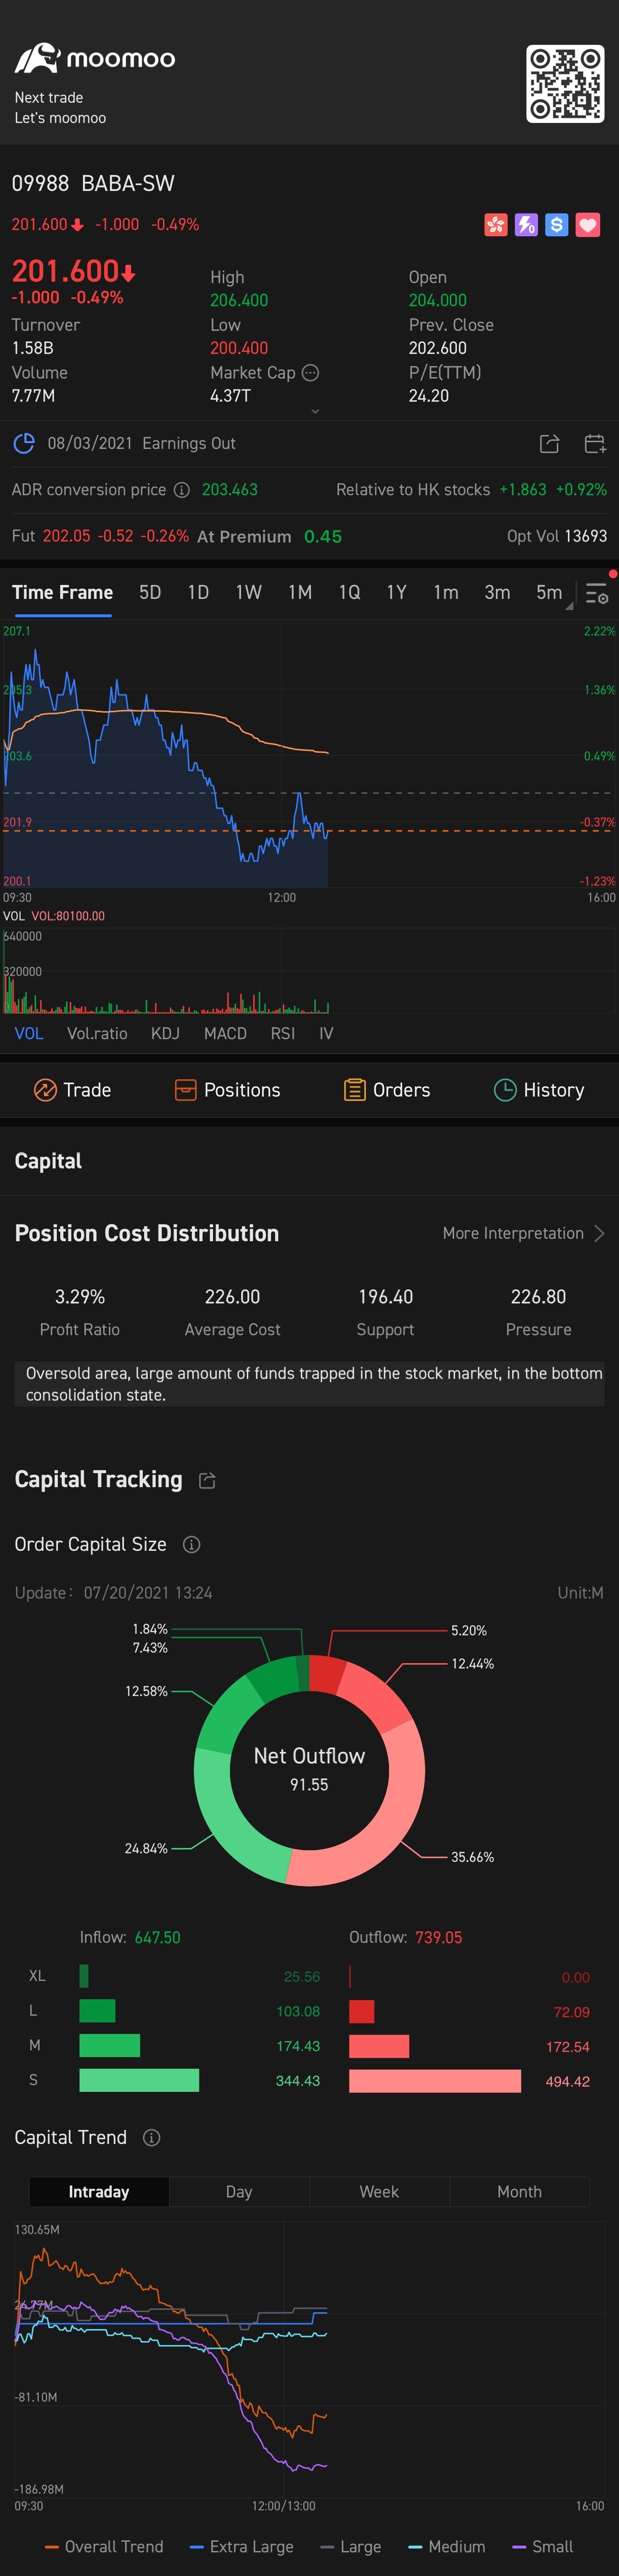Tap the intraday price chart area
This screenshot has width=619, height=2576.
coord(309,755)
